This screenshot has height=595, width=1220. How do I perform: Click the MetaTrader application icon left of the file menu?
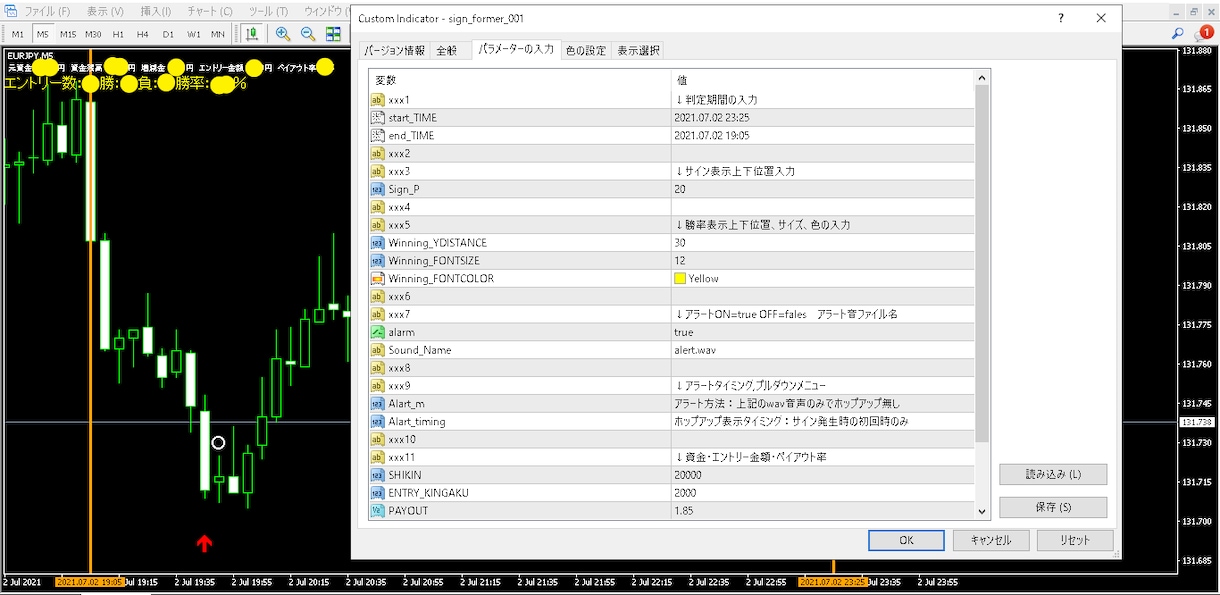(9, 11)
